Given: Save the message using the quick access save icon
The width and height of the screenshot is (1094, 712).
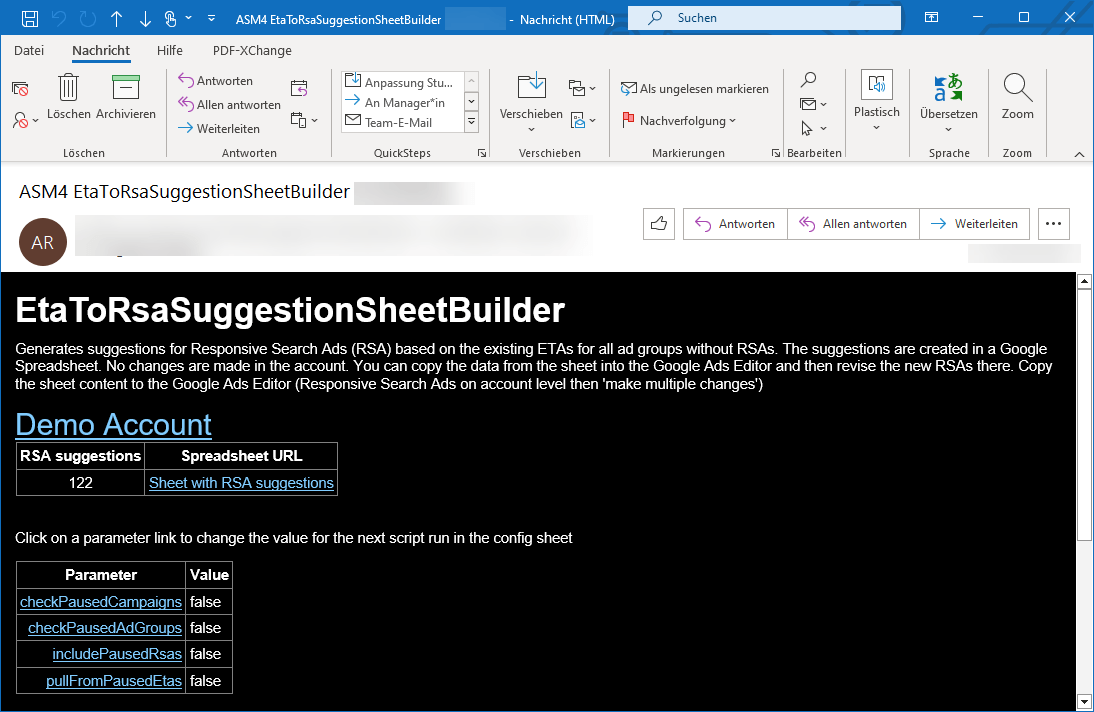Looking at the screenshot, I should (x=32, y=17).
